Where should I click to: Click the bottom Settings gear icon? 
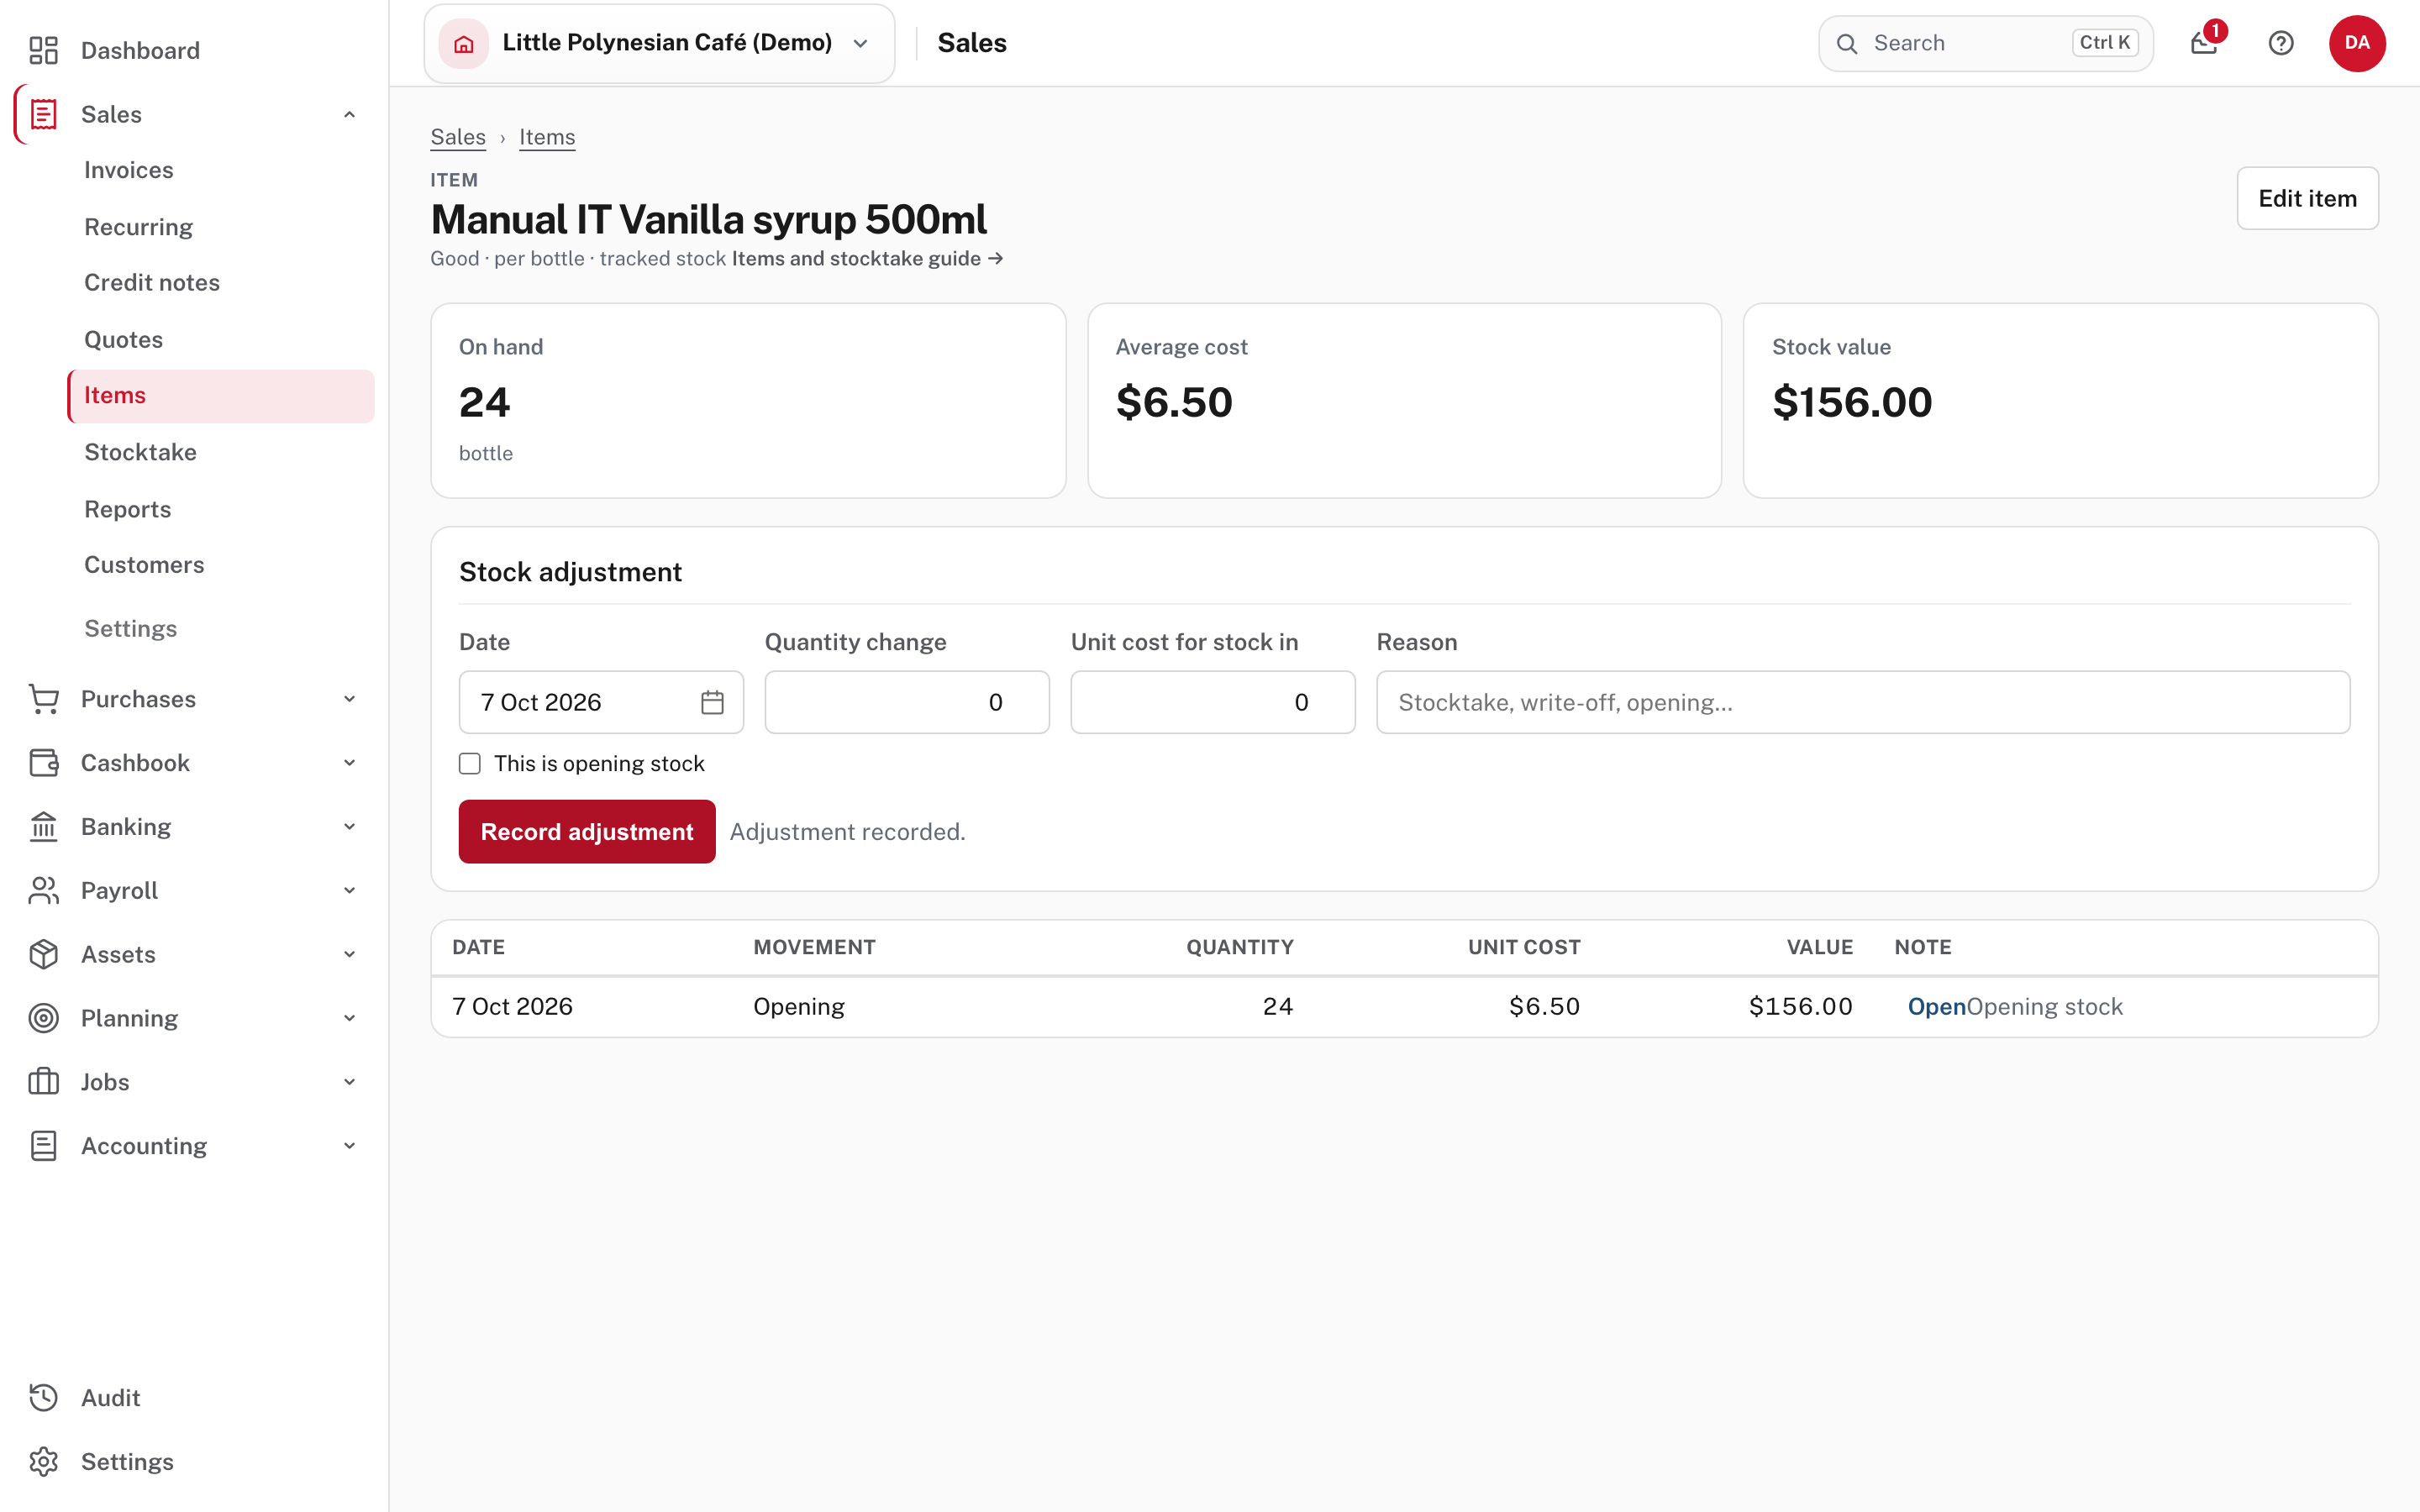(43, 1462)
